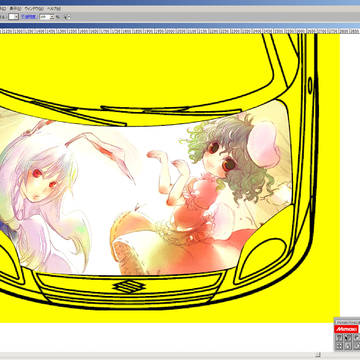Screen dimensions: 360x360
Task: Open the 表示(V) menu
Action: (x=15, y=9)
